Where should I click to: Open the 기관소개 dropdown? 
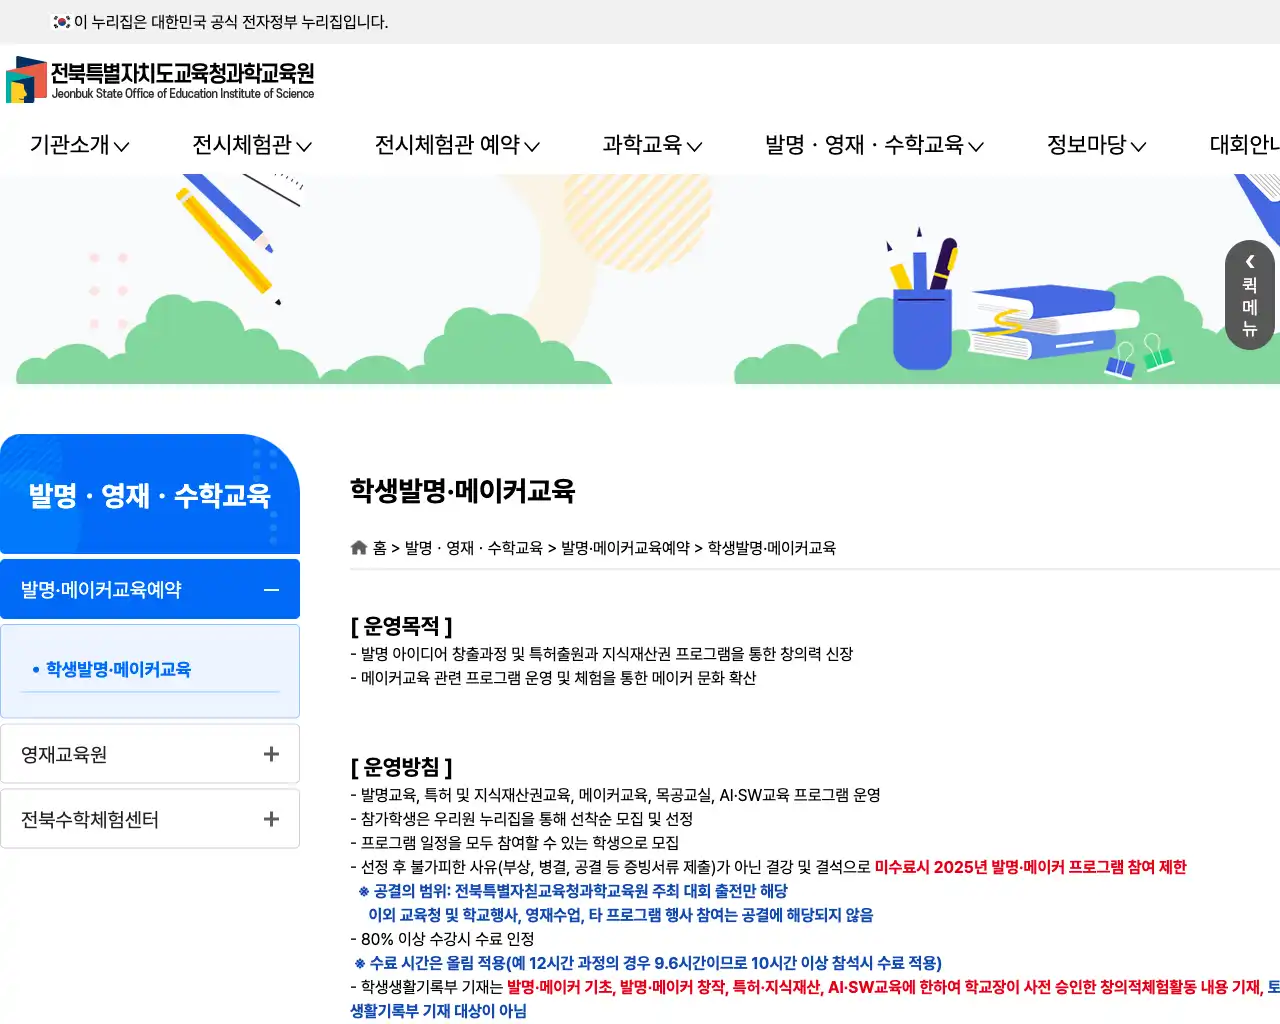[76, 145]
